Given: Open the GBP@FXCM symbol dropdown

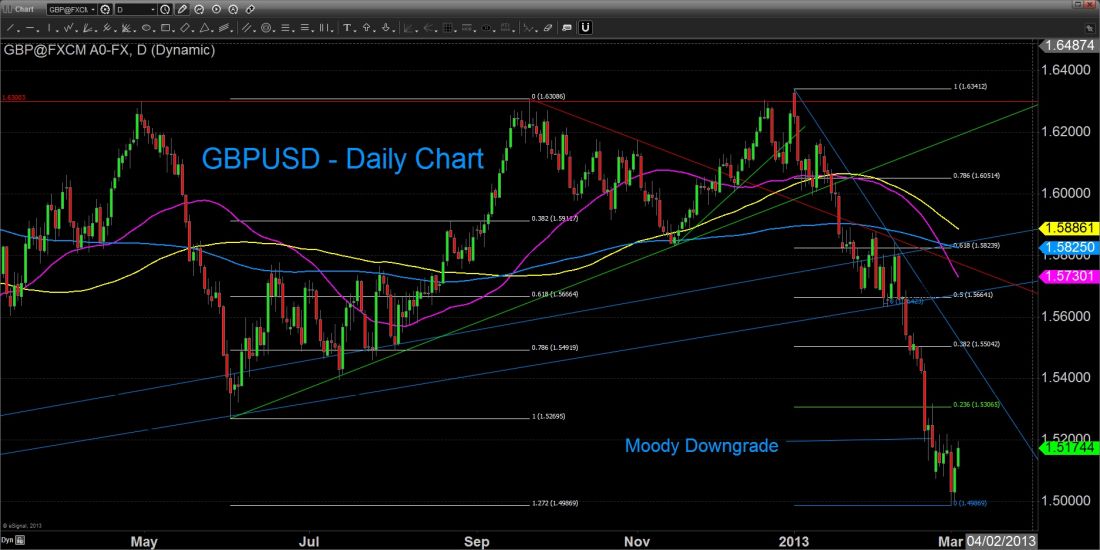Looking at the screenshot, I should click(70, 10).
